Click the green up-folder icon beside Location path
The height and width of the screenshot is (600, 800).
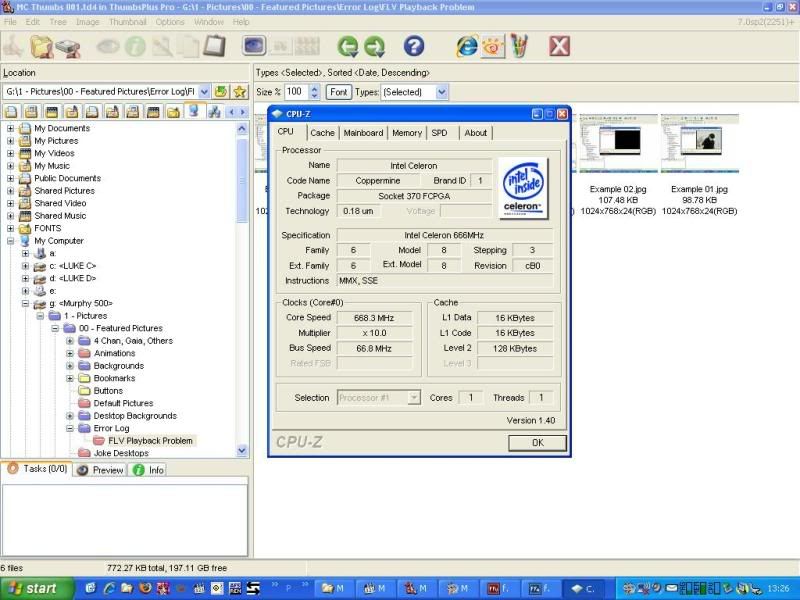[220, 92]
